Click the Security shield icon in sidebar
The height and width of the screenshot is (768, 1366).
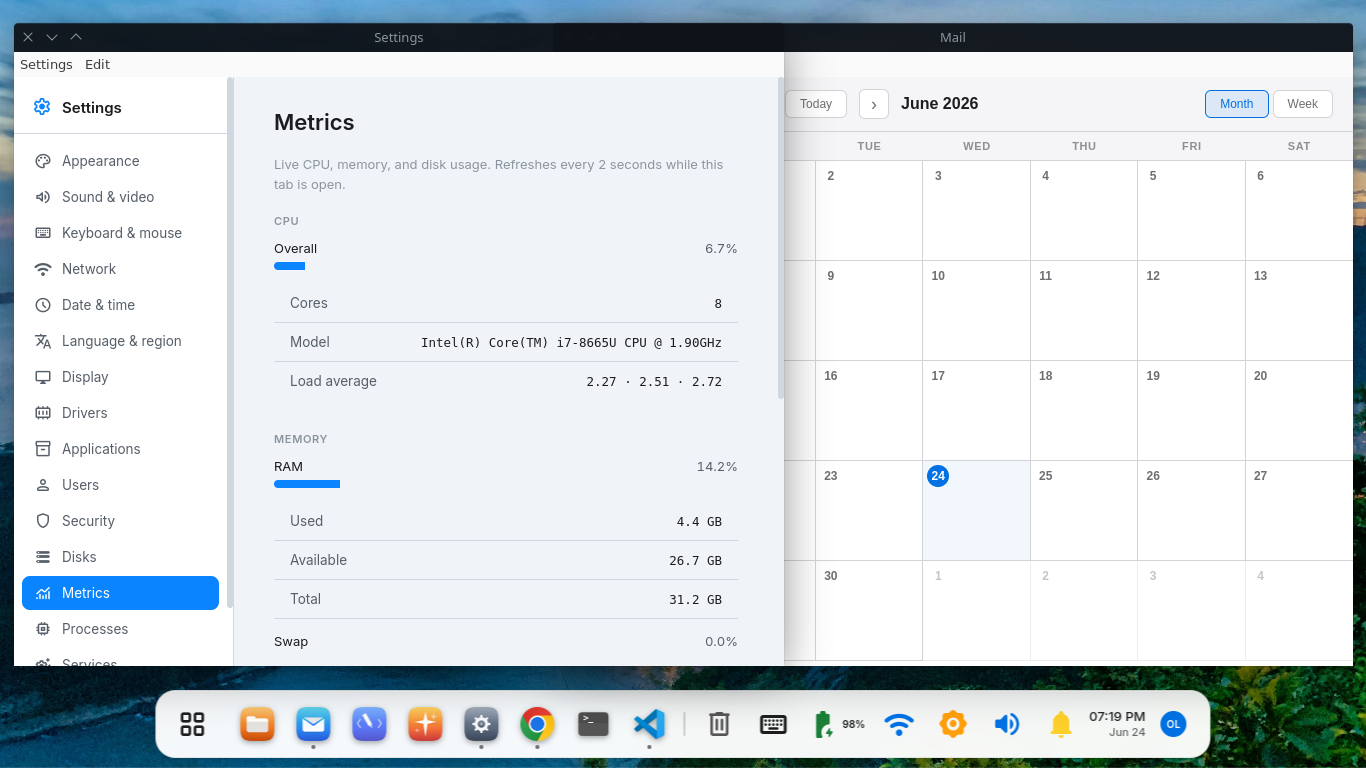43,521
